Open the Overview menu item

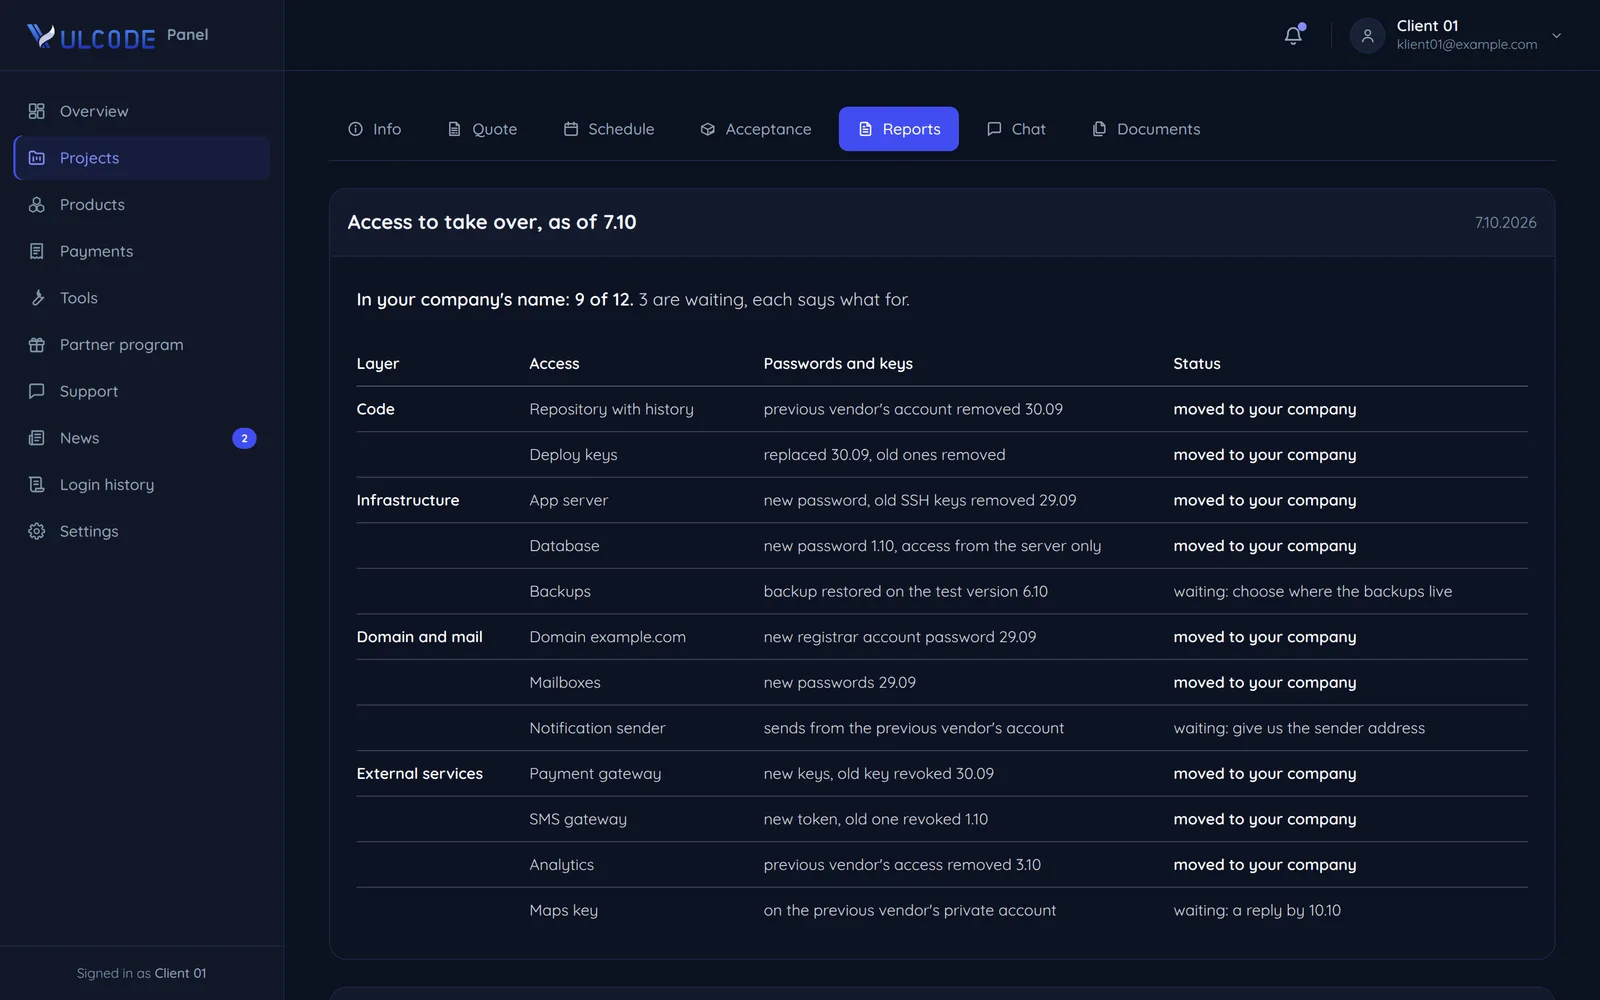[142, 111]
